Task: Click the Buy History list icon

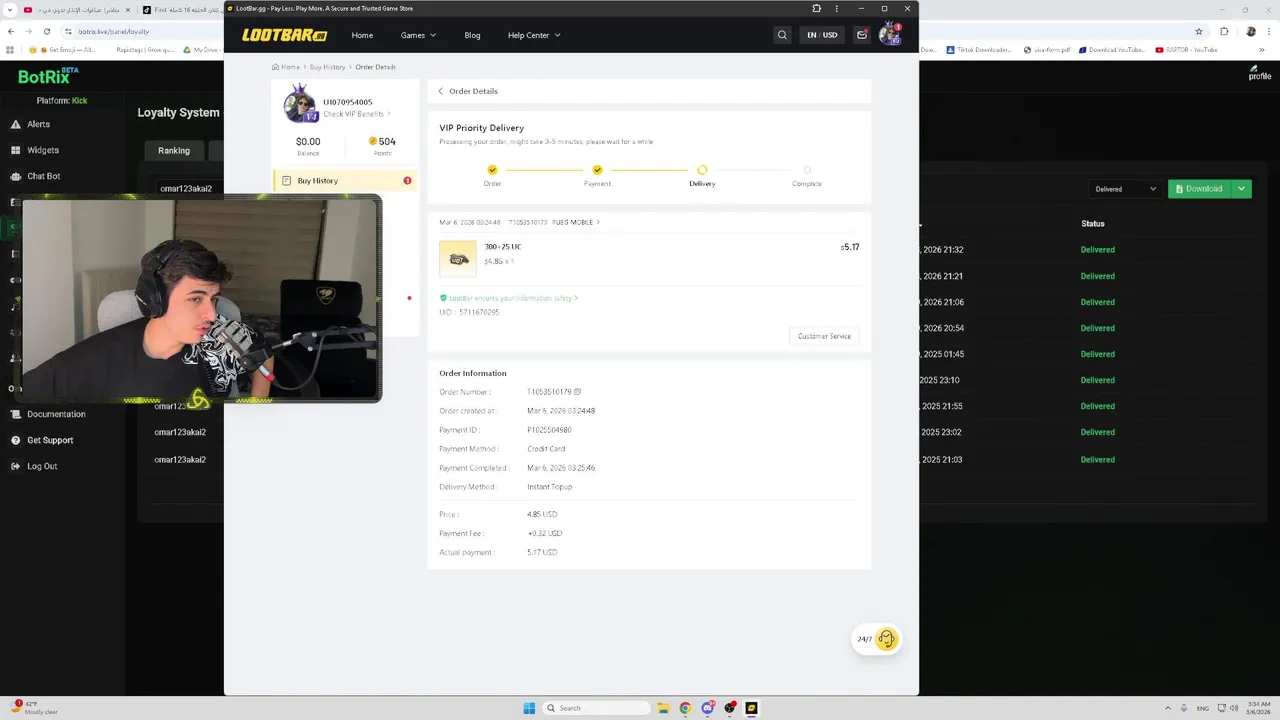Action: coord(286,181)
